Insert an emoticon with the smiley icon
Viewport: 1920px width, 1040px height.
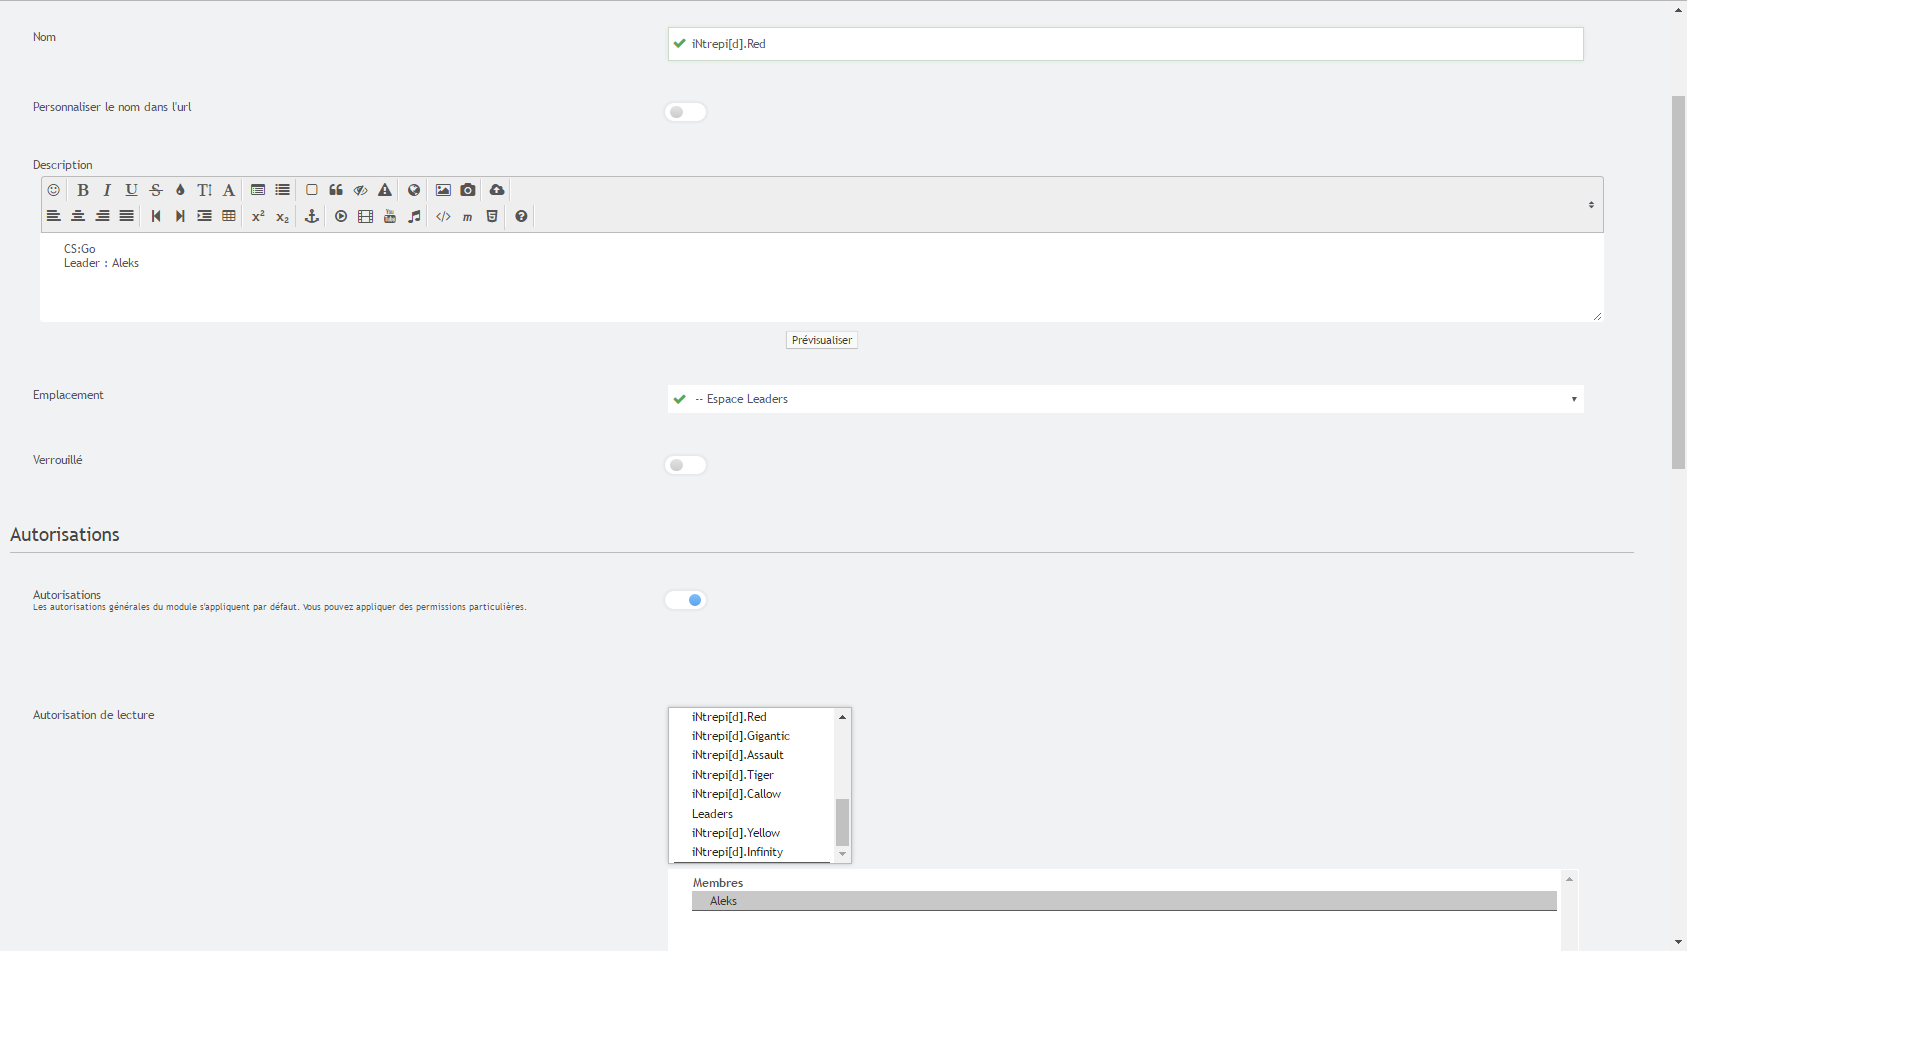pyautogui.click(x=54, y=190)
